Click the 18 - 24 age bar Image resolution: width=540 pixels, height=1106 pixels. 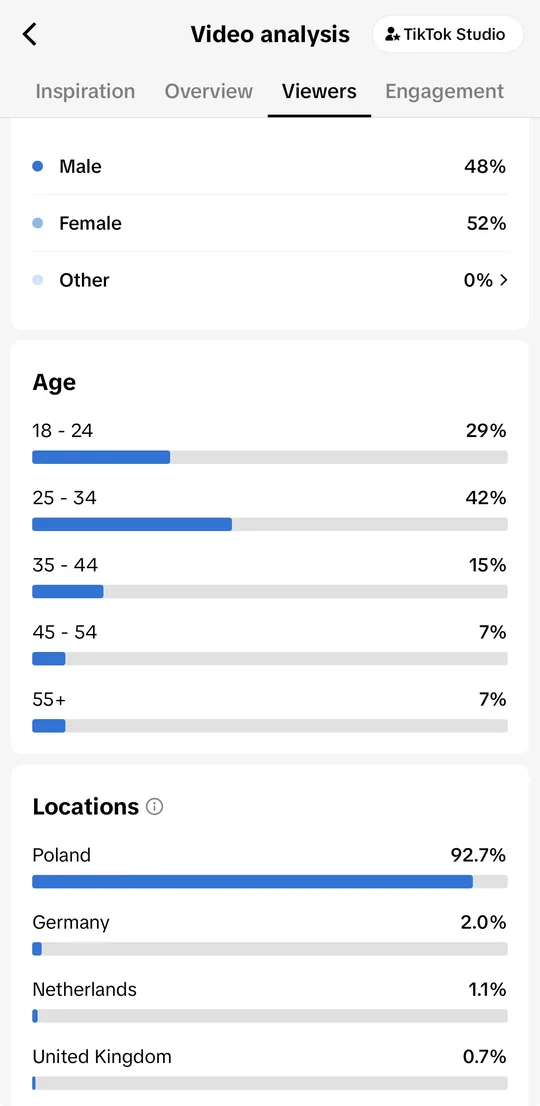(270, 457)
